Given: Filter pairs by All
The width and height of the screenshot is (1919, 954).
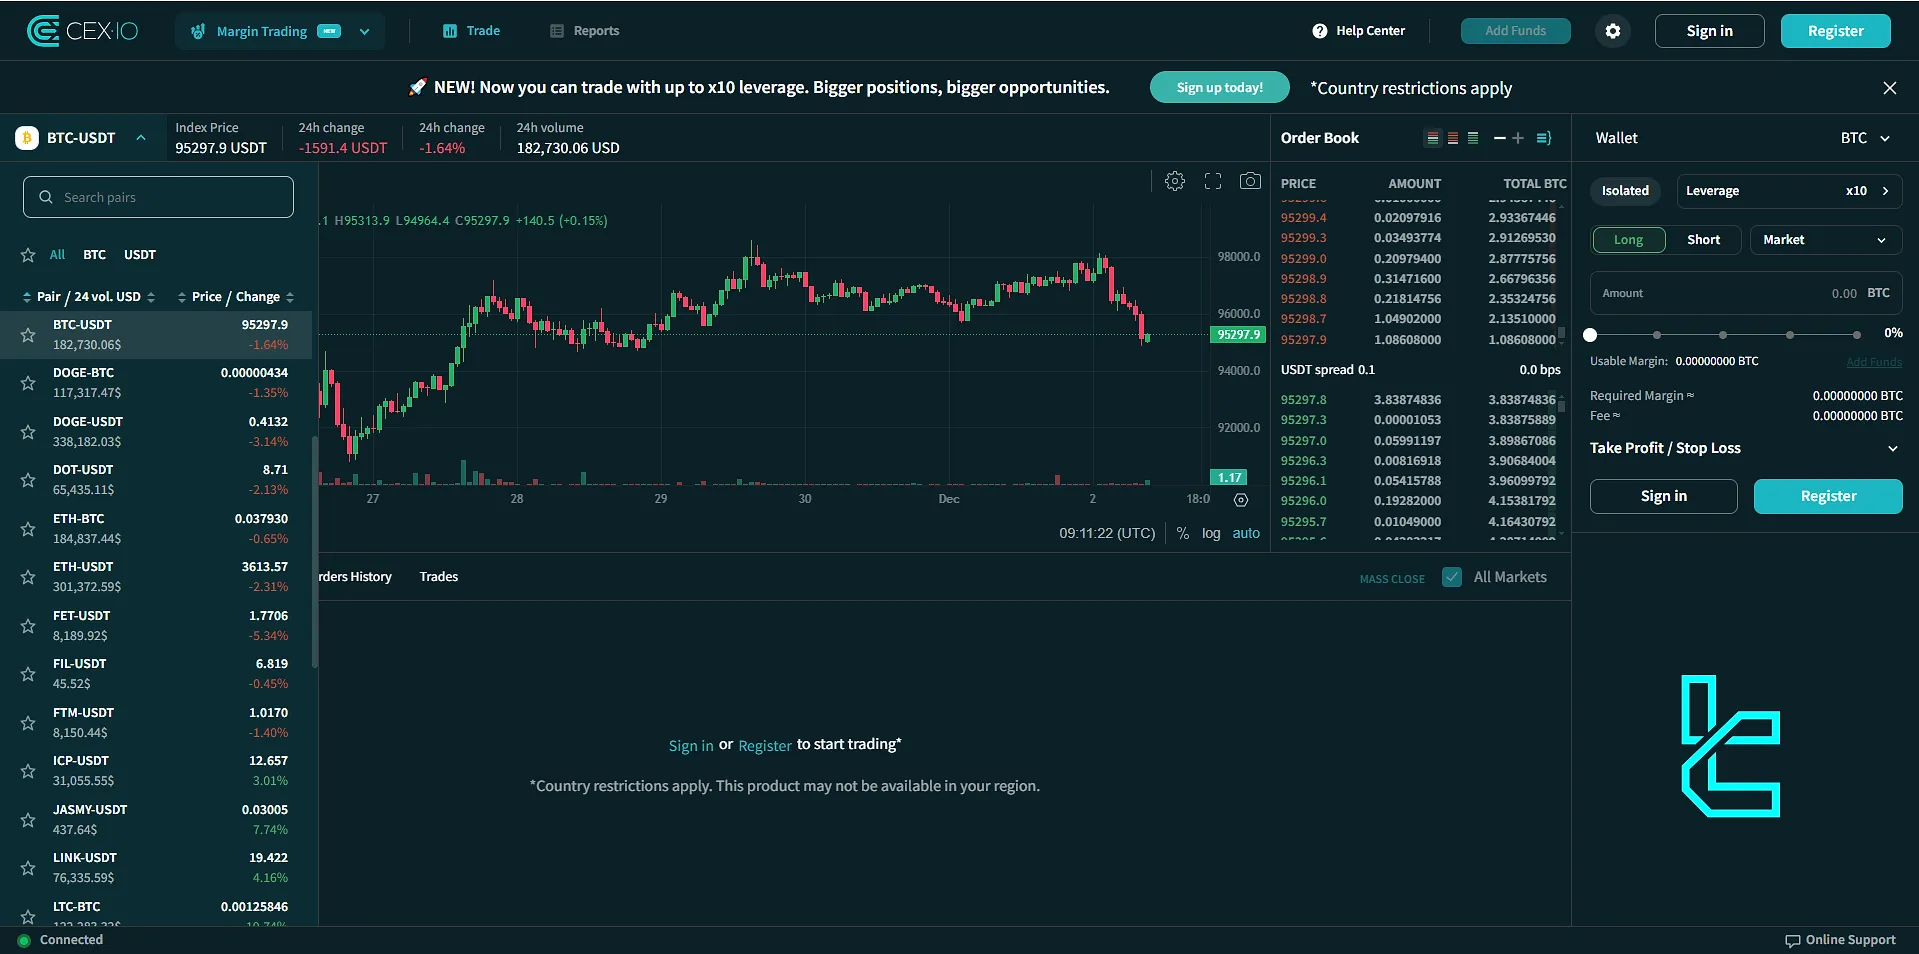Looking at the screenshot, I should [x=57, y=255].
